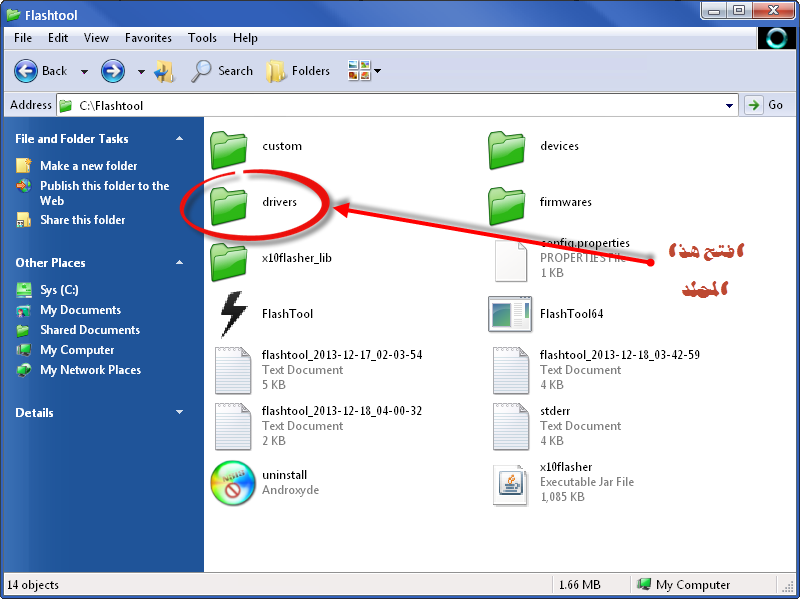Image resolution: width=800 pixels, height=599 pixels.
Task: Click the Flashtool title bar folder icon
Action: (13, 15)
